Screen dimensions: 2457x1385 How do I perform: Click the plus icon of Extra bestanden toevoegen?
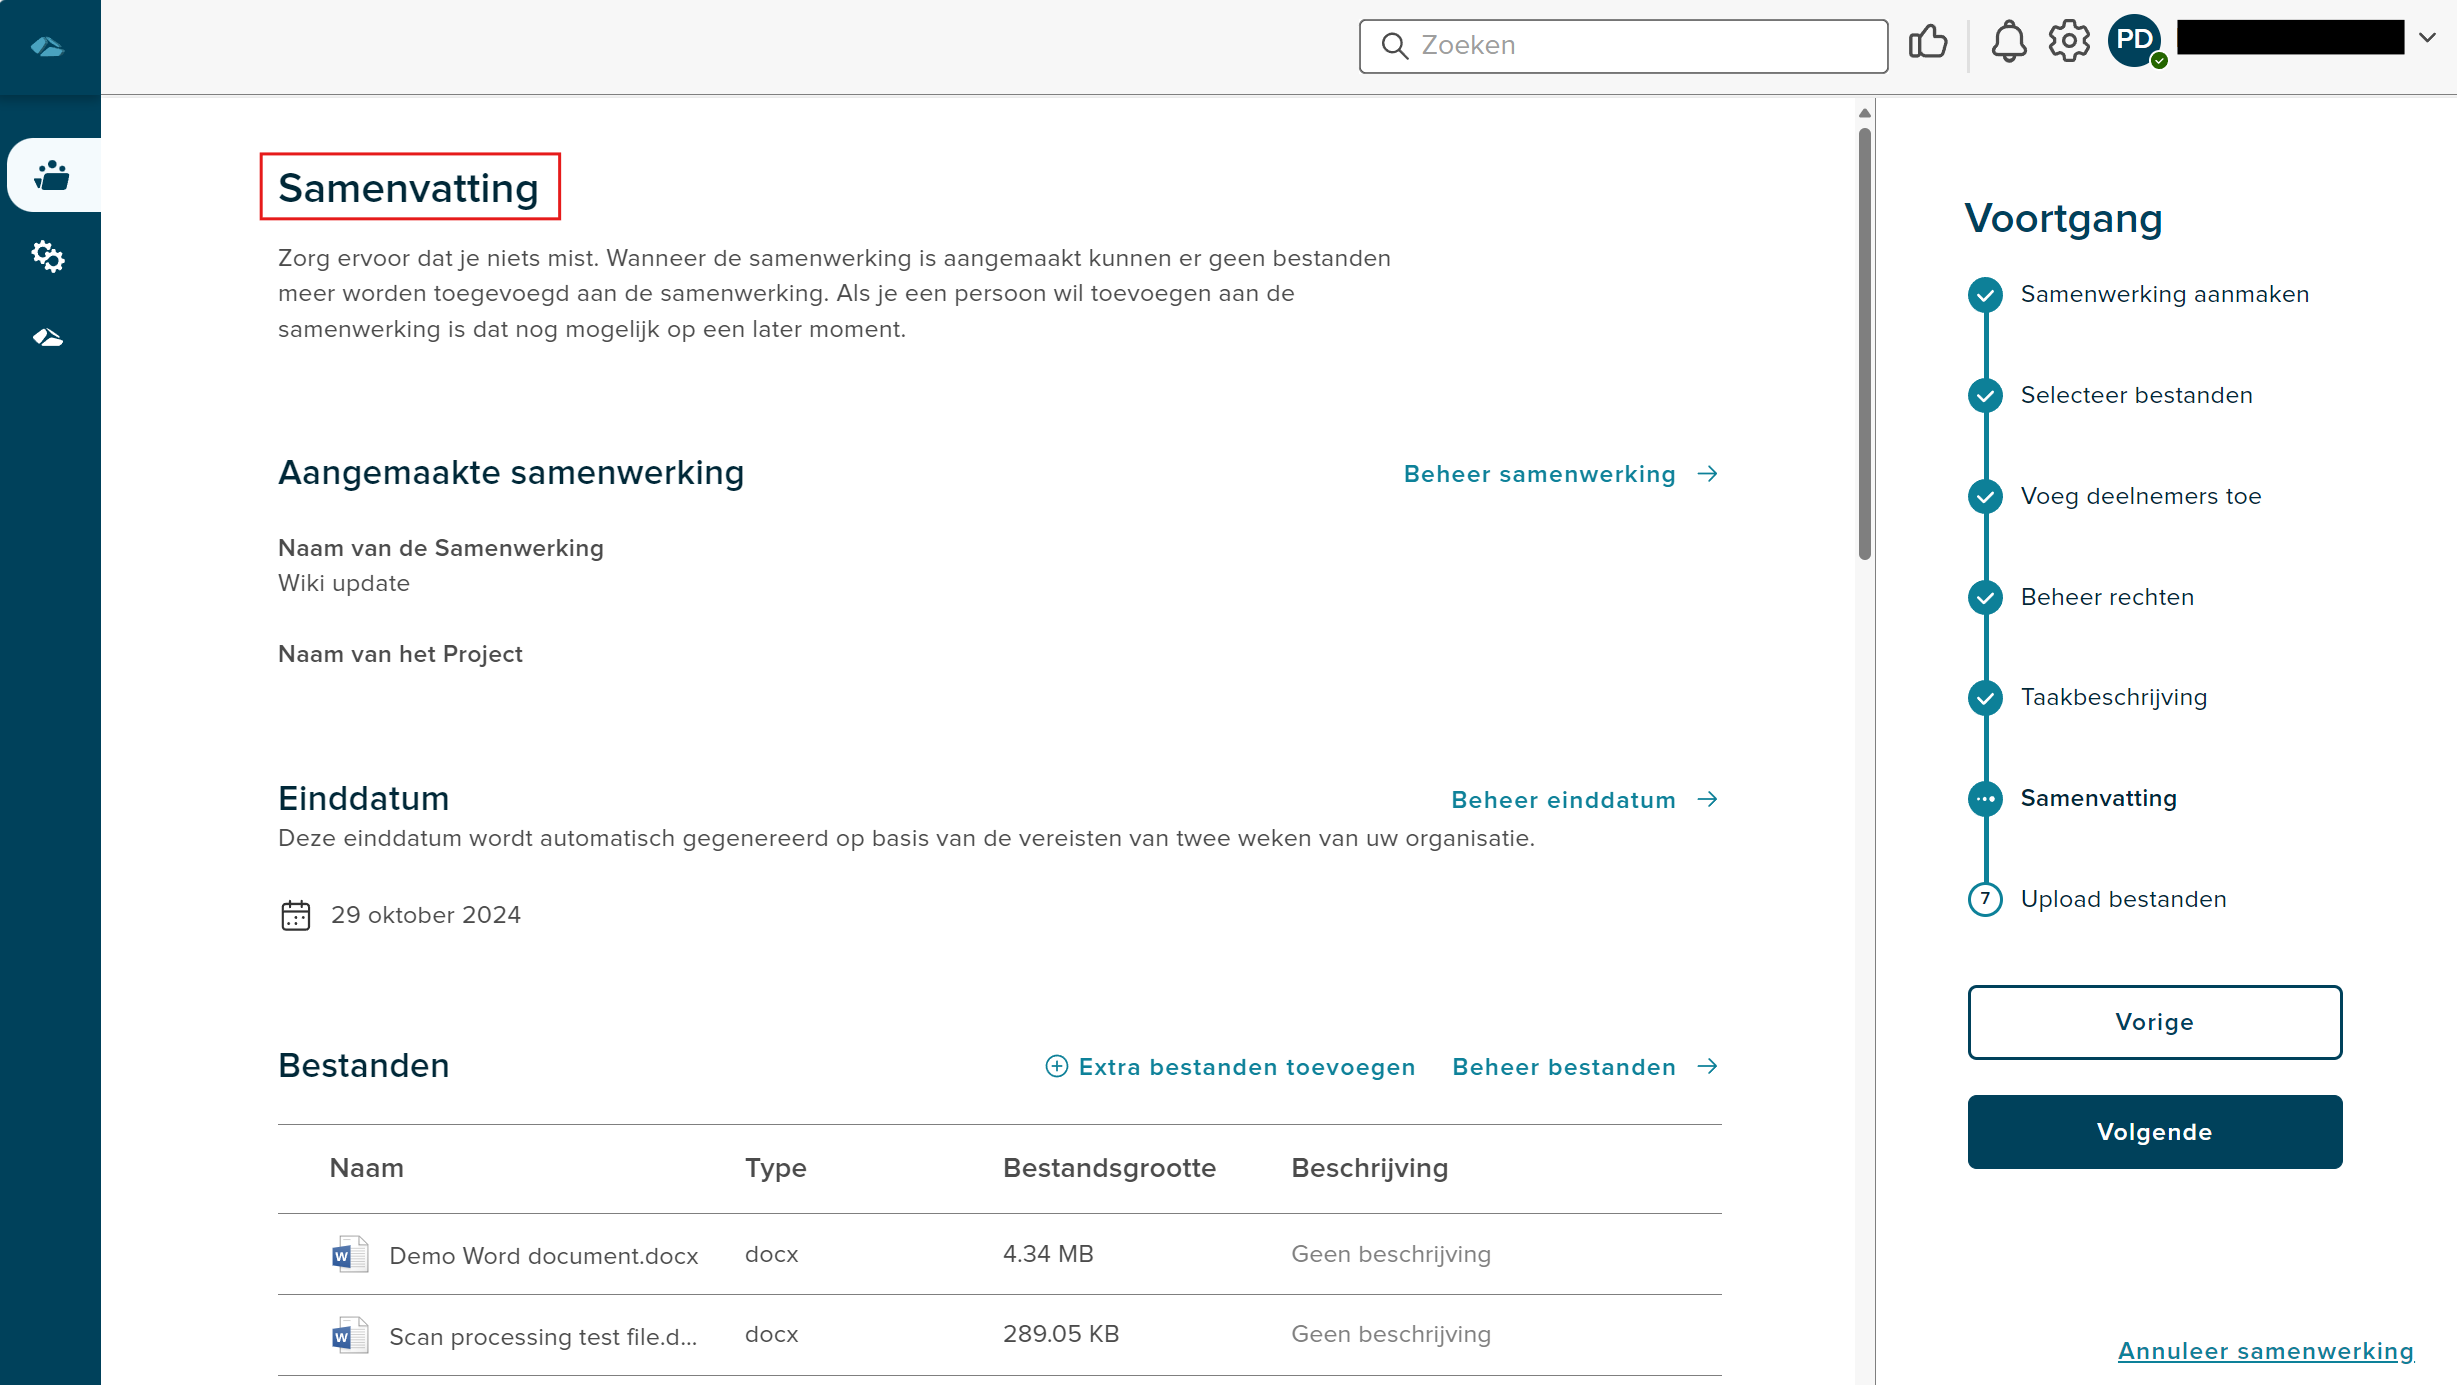1056,1066
